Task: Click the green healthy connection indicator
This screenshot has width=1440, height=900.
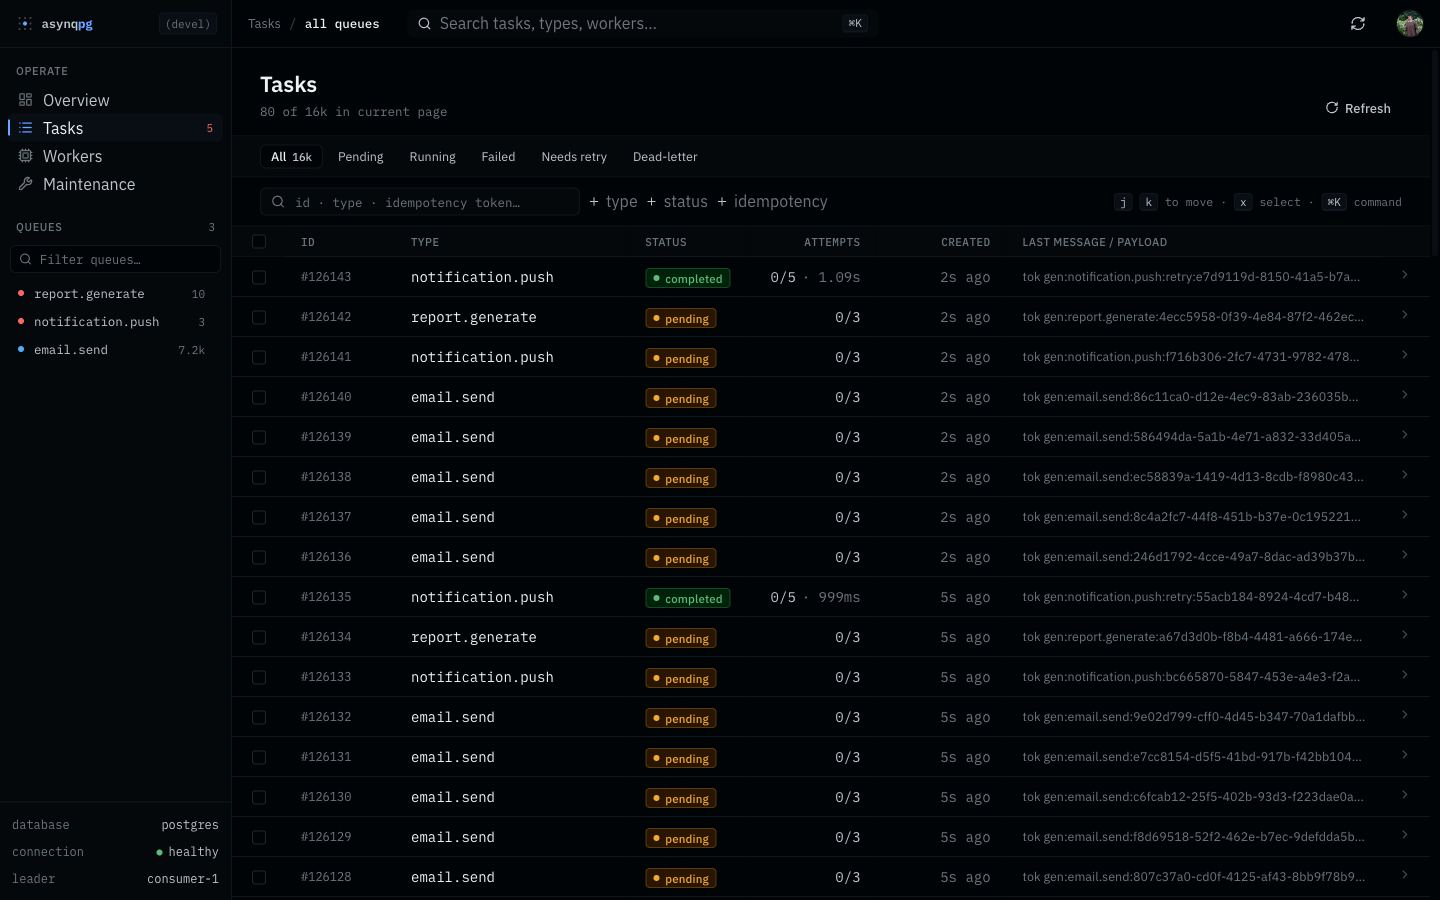Action: (159, 852)
